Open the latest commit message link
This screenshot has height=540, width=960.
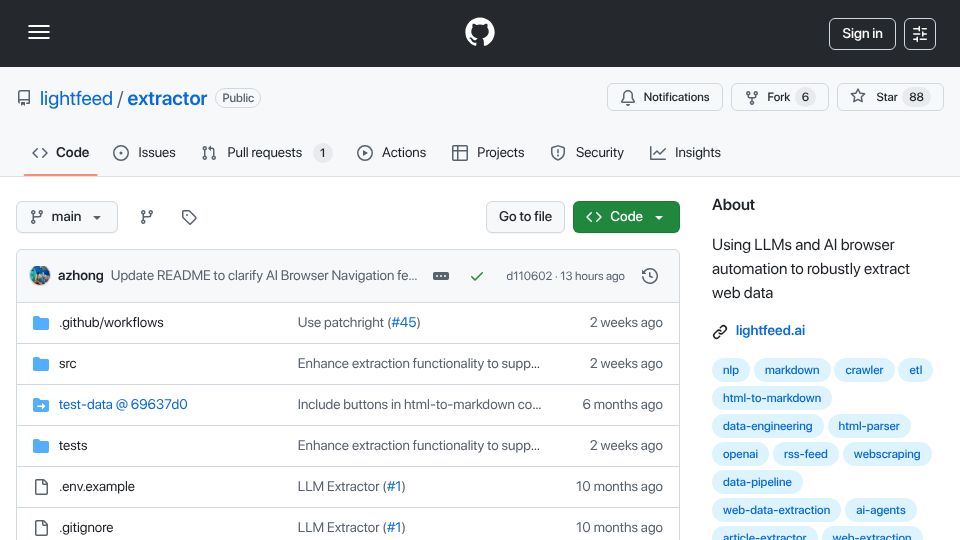pos(264,276)
